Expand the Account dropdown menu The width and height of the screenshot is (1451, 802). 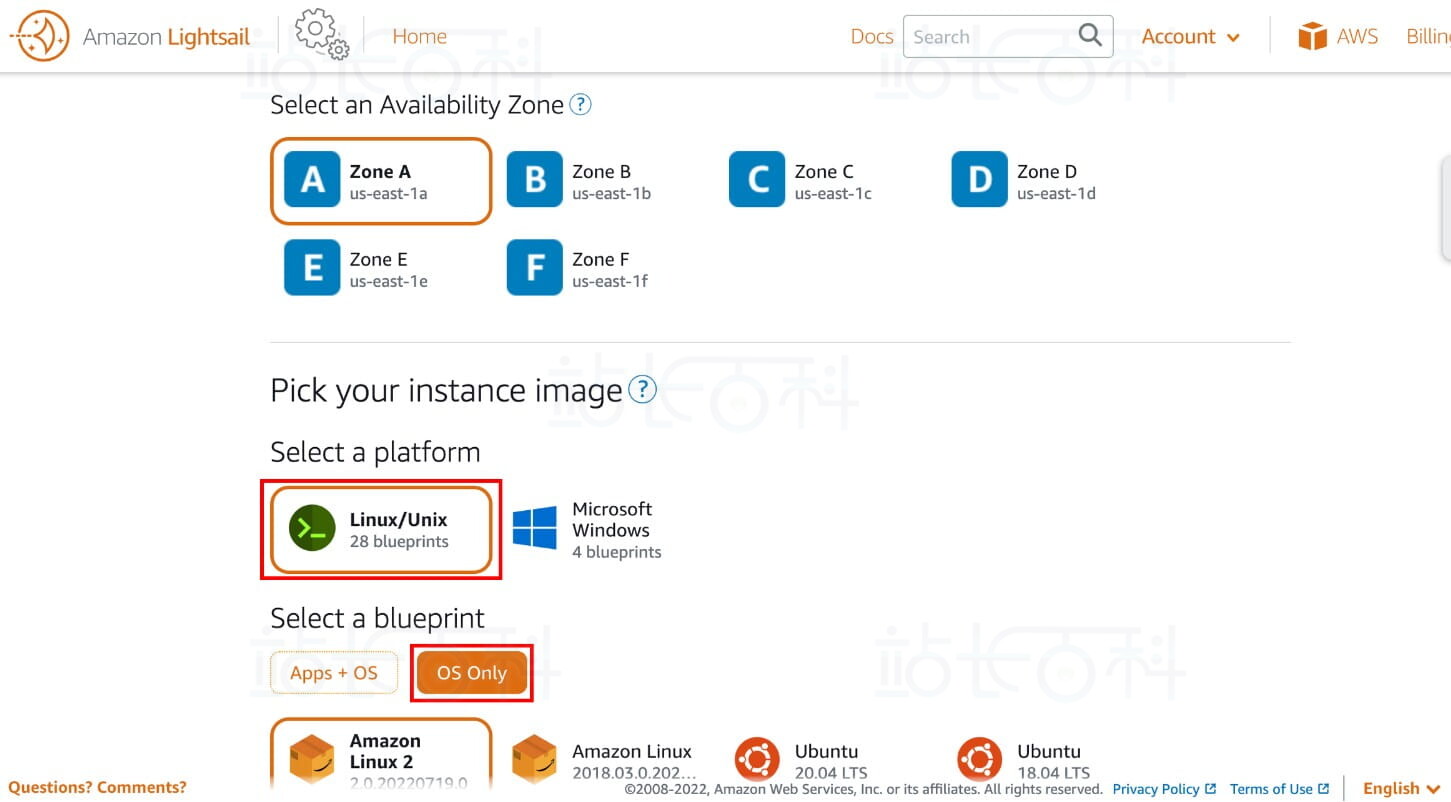[x=1190, y=37]
